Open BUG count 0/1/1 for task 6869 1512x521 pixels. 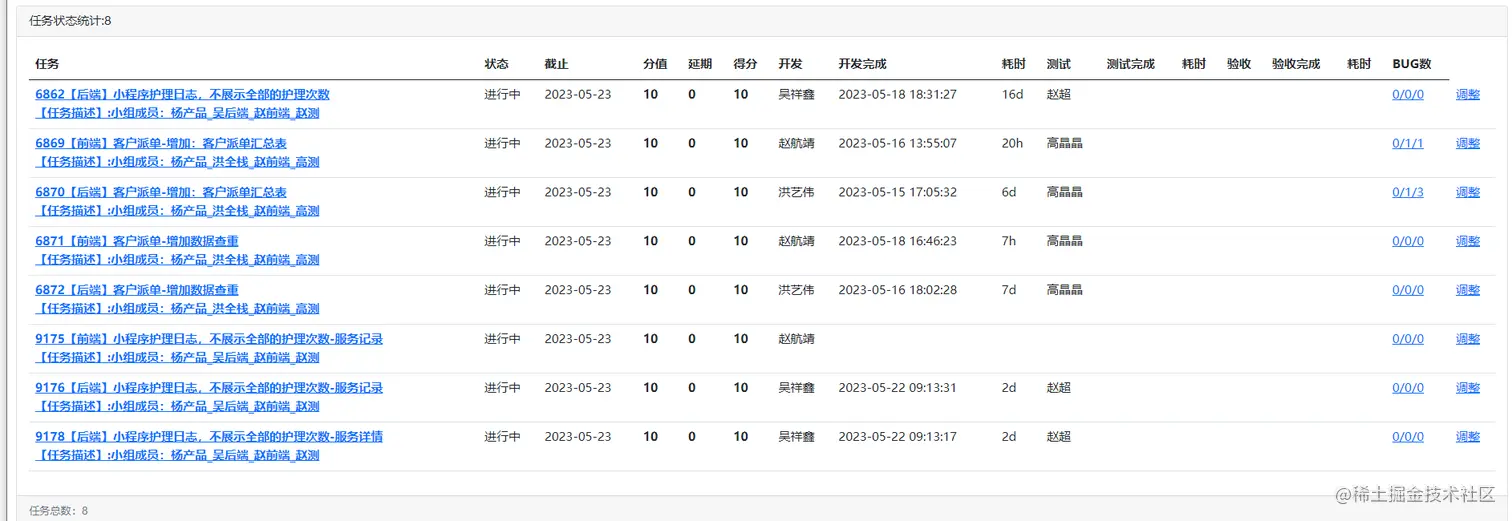(1408, 144)
